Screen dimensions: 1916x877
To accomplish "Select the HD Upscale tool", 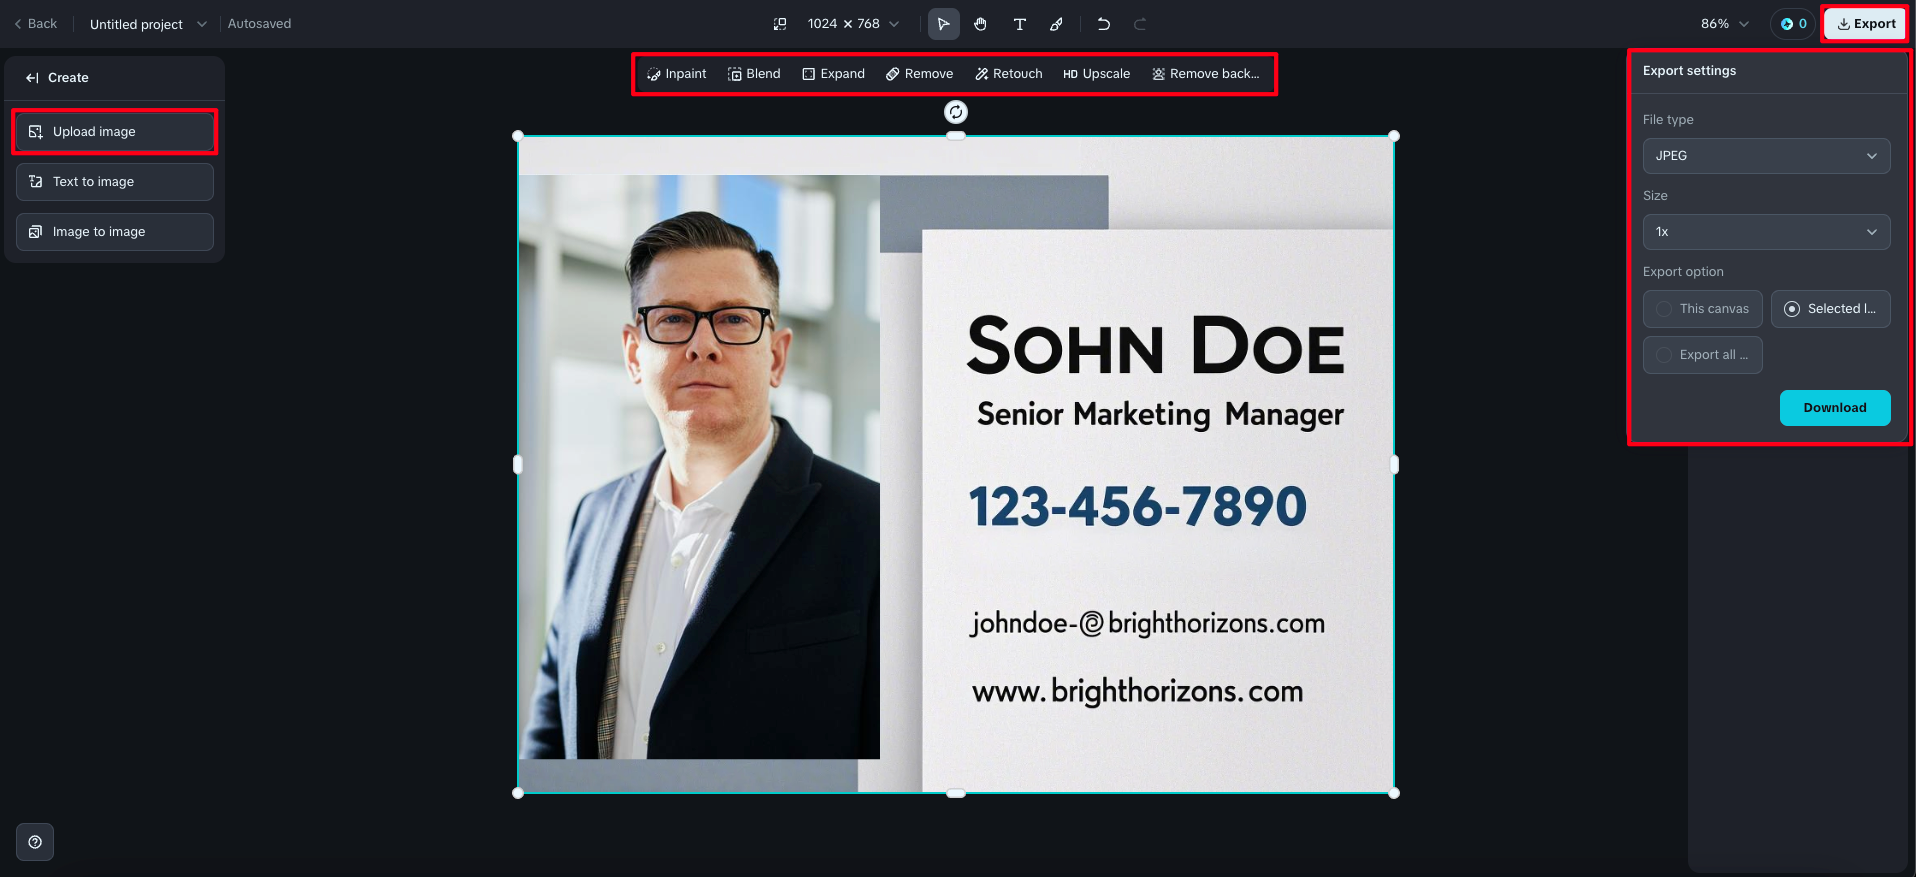I will 1097,74.
